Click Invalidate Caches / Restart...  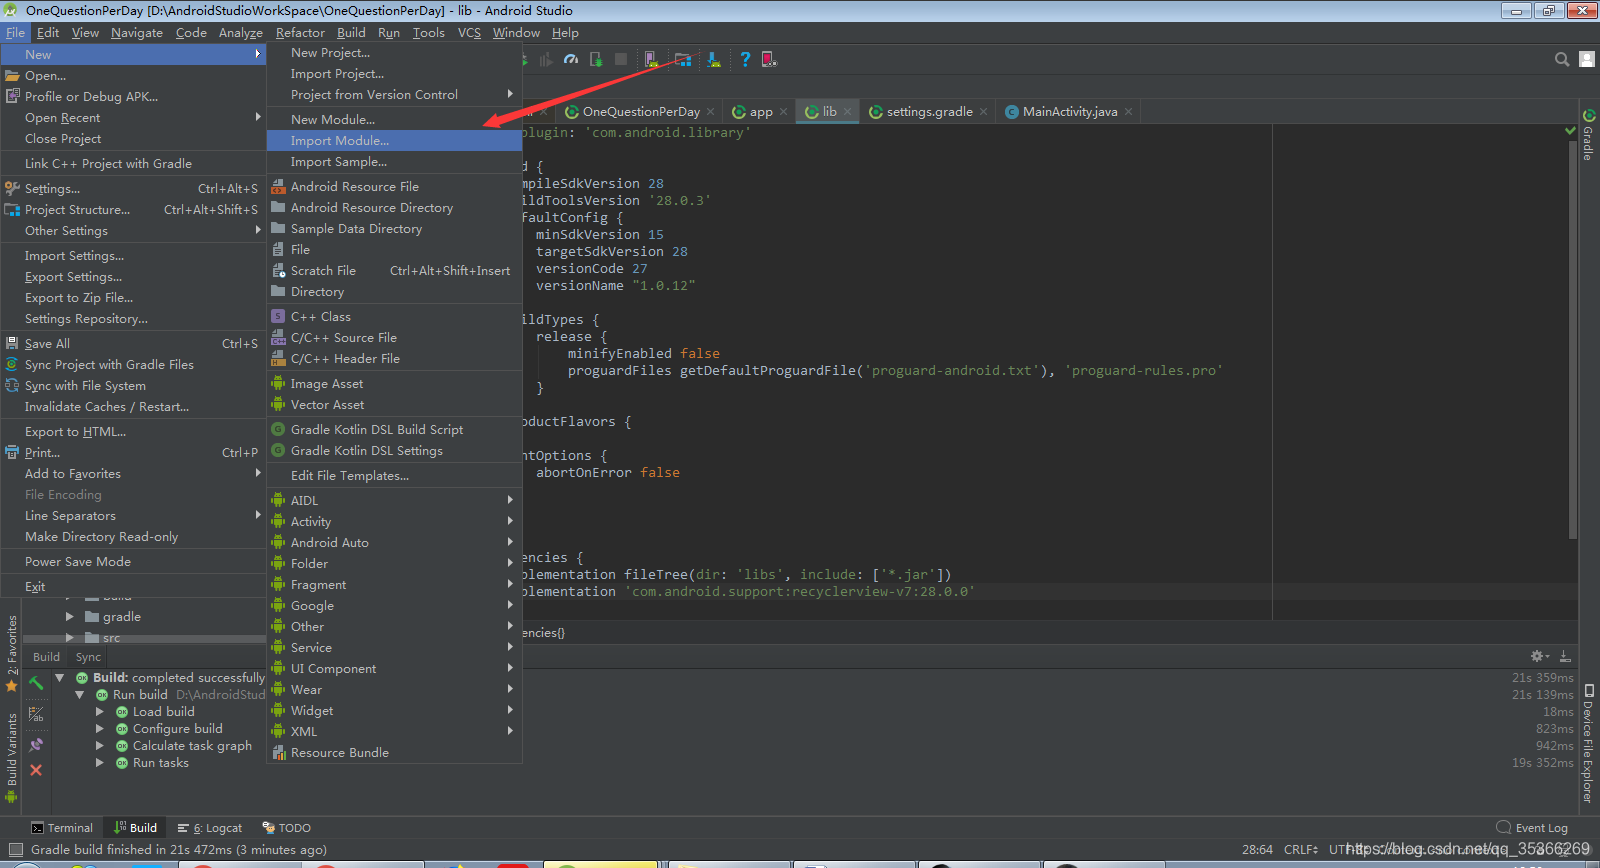[x=133, y=407]
